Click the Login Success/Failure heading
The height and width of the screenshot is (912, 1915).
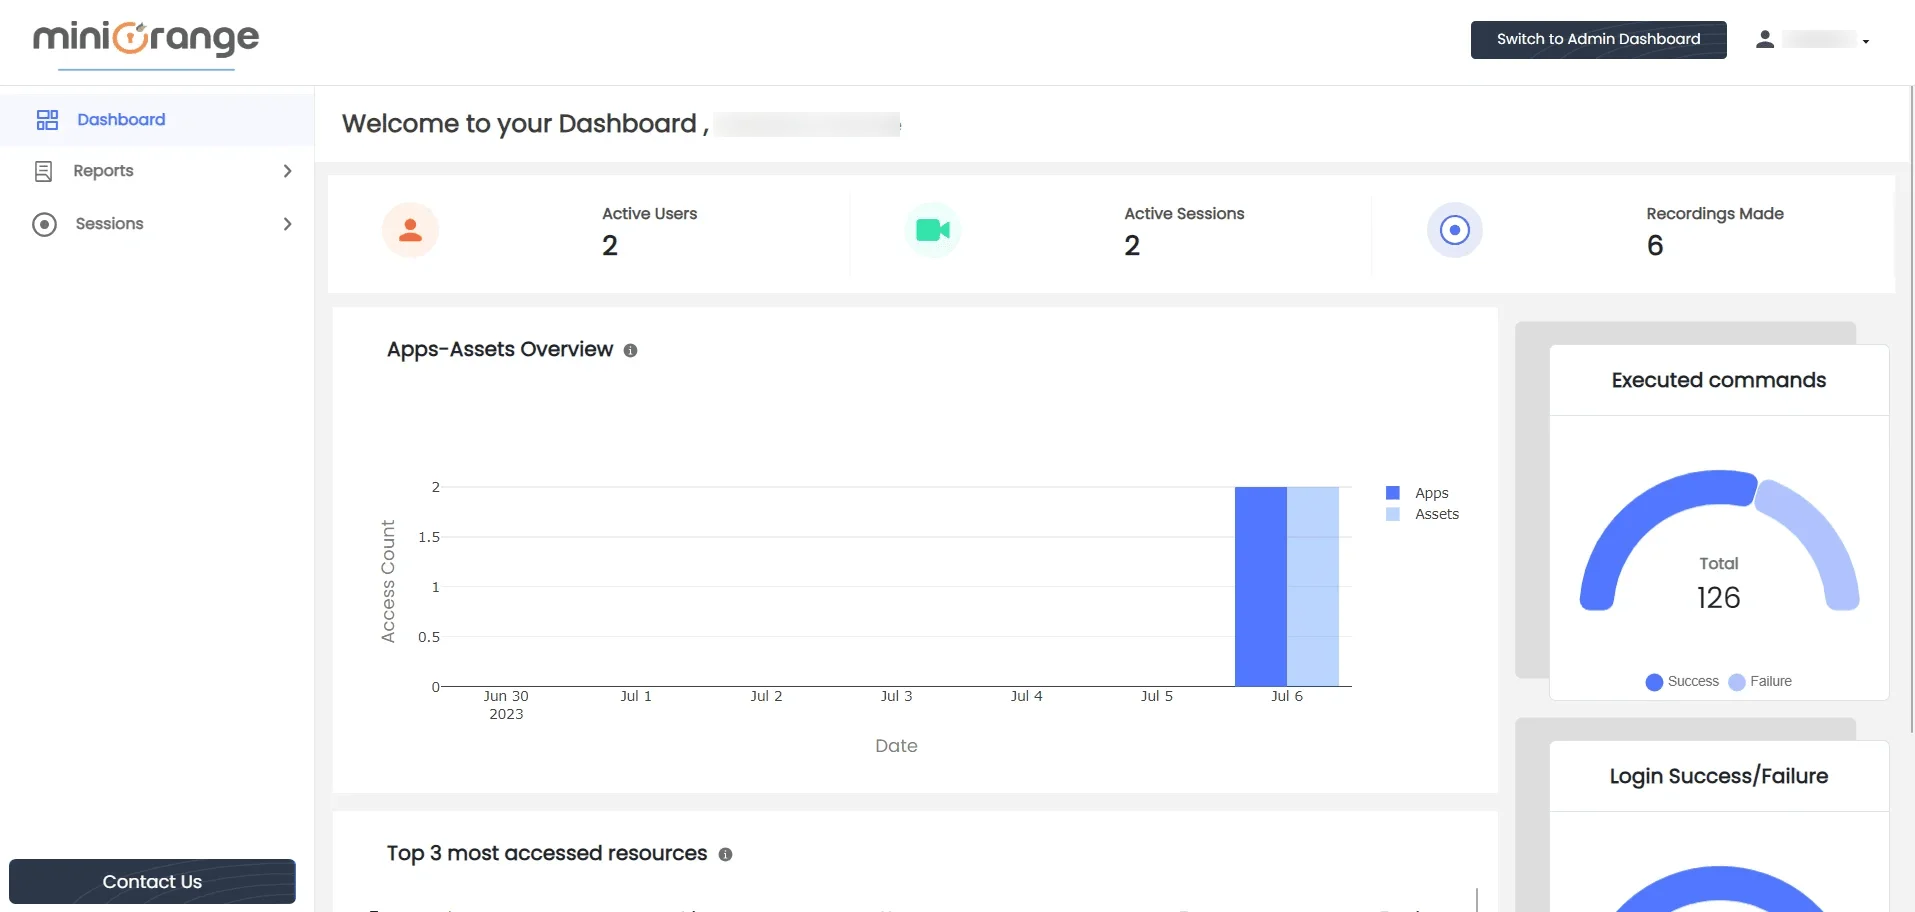(1719, 776)
